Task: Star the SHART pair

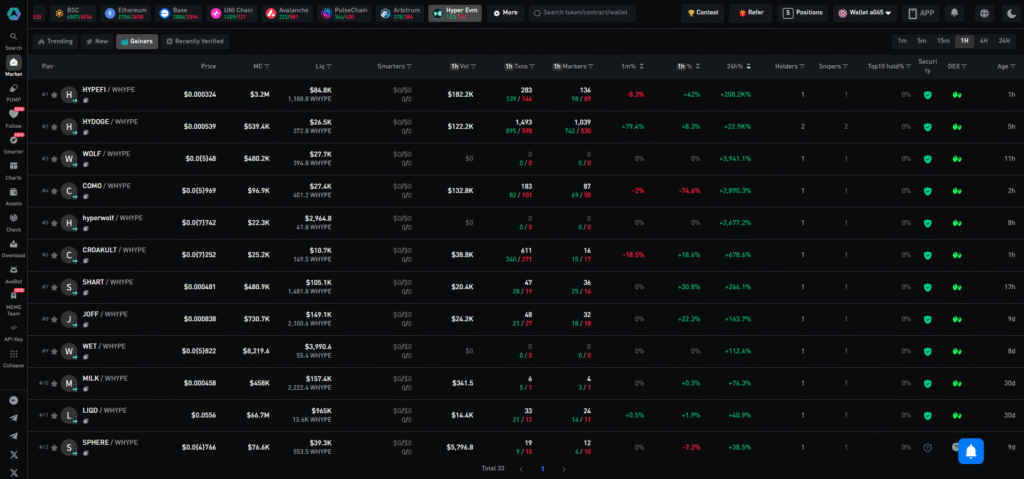Action: tap(54, 287)
